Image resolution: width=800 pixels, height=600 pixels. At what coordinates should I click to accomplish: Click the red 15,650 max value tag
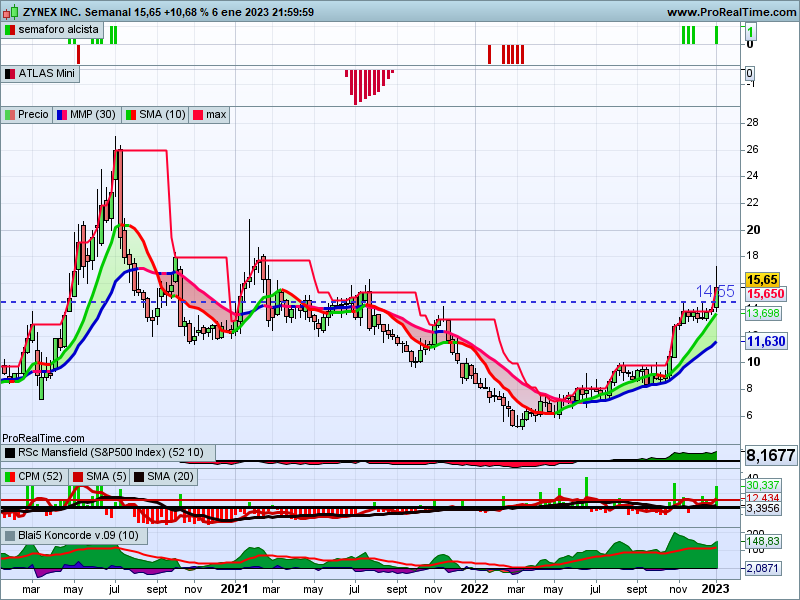[x=765, y=294]
